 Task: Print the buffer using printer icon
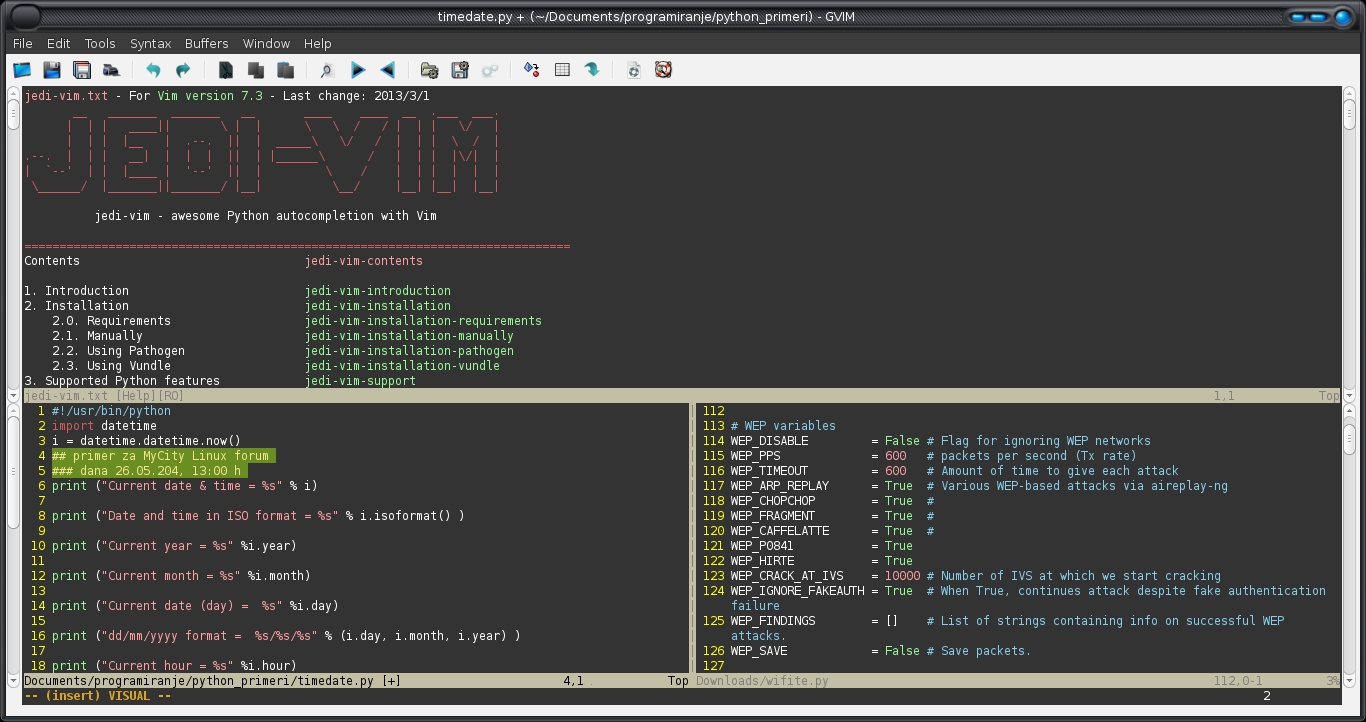112,70
